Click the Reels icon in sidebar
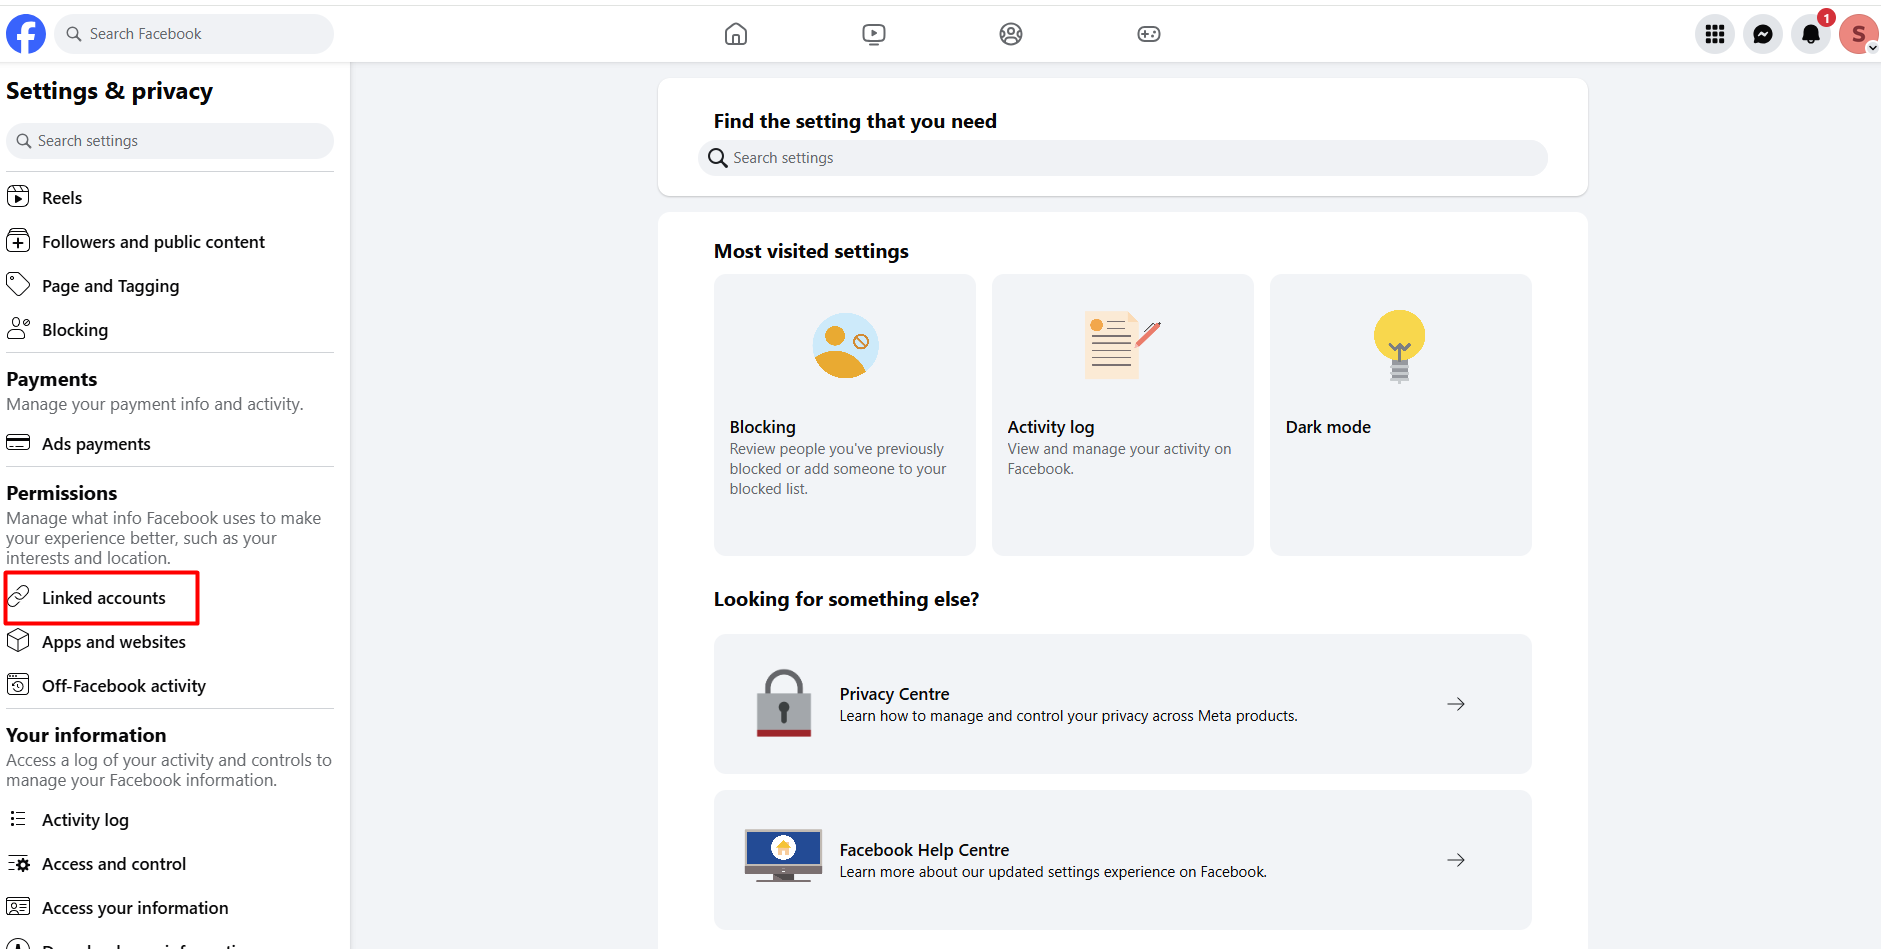This screenshot has height=949, width=1881. [x=18, y=197]
